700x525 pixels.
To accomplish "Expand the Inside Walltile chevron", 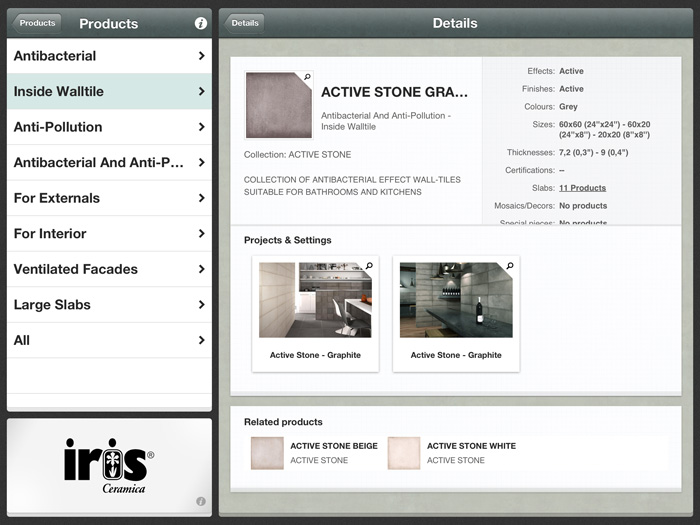I will [x=202, y=92].
